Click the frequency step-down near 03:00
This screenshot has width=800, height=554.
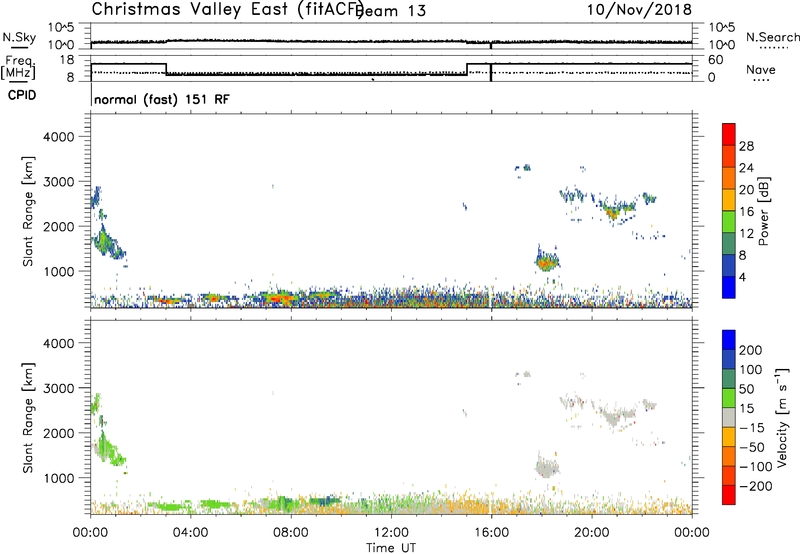[166, 69]
